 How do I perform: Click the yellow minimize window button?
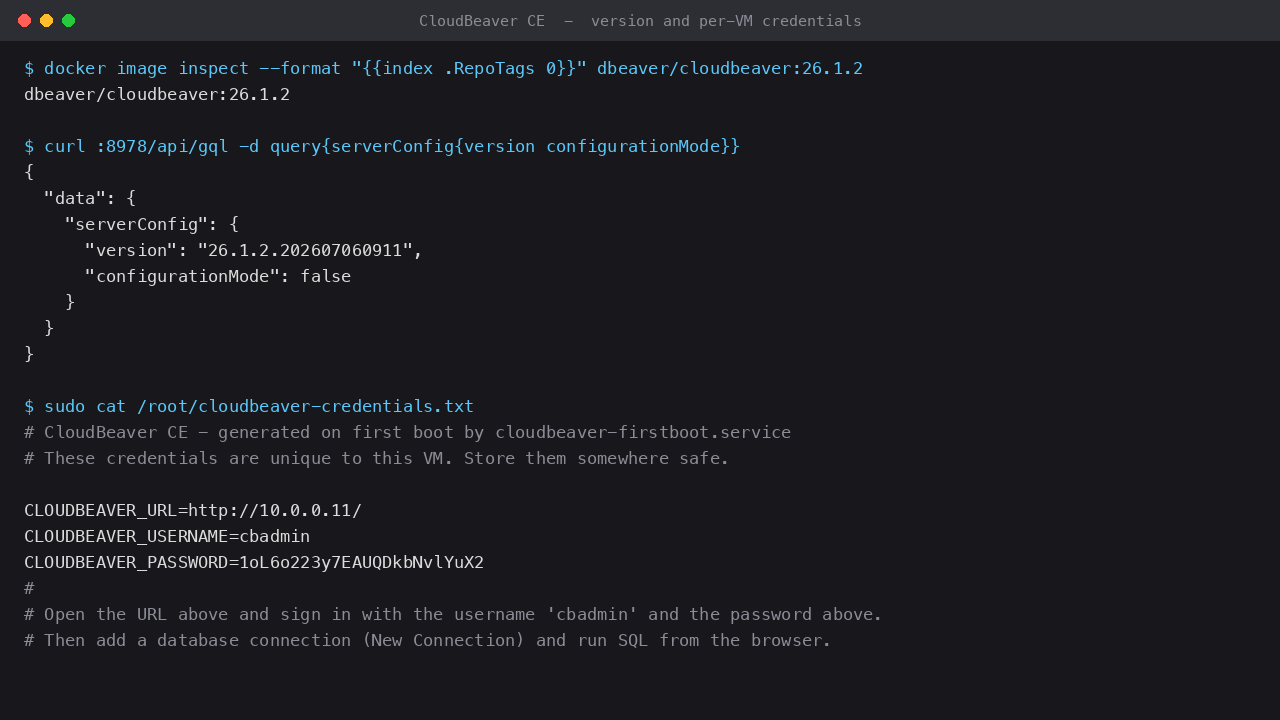tap(46, 21)
